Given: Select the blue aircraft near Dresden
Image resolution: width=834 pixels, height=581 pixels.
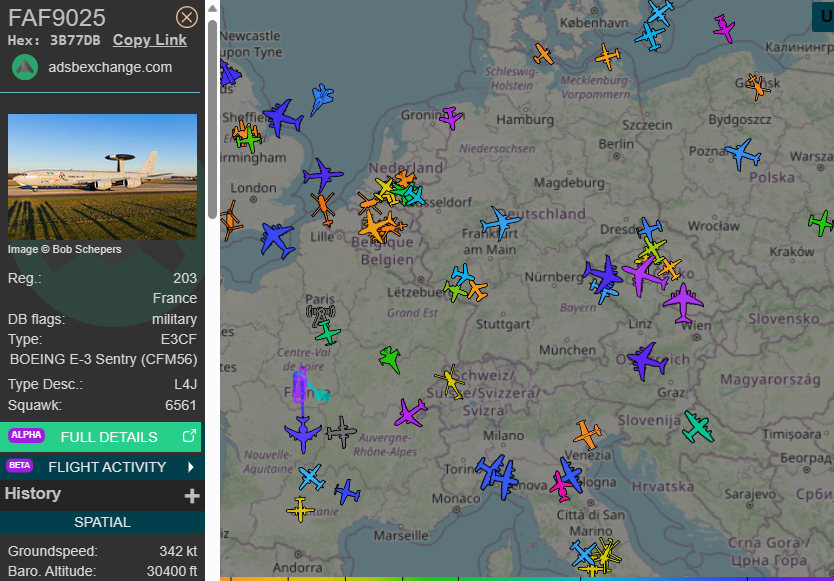Looking at the screenshot, I should [x=649, y=229].
